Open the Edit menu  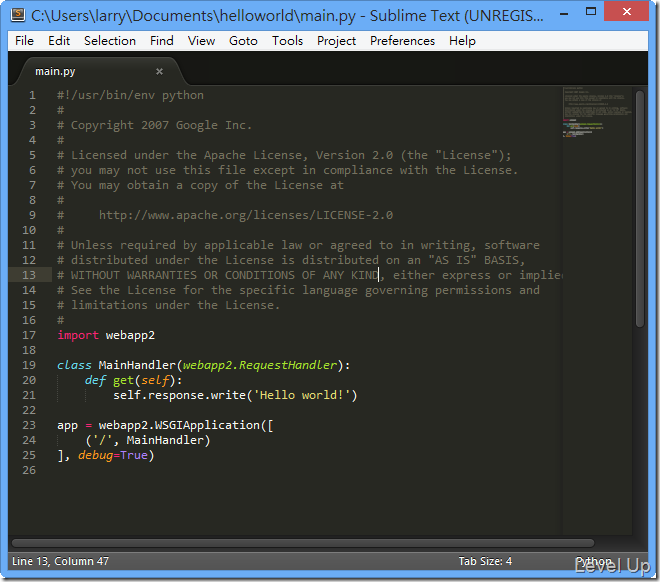click(59, 41)
